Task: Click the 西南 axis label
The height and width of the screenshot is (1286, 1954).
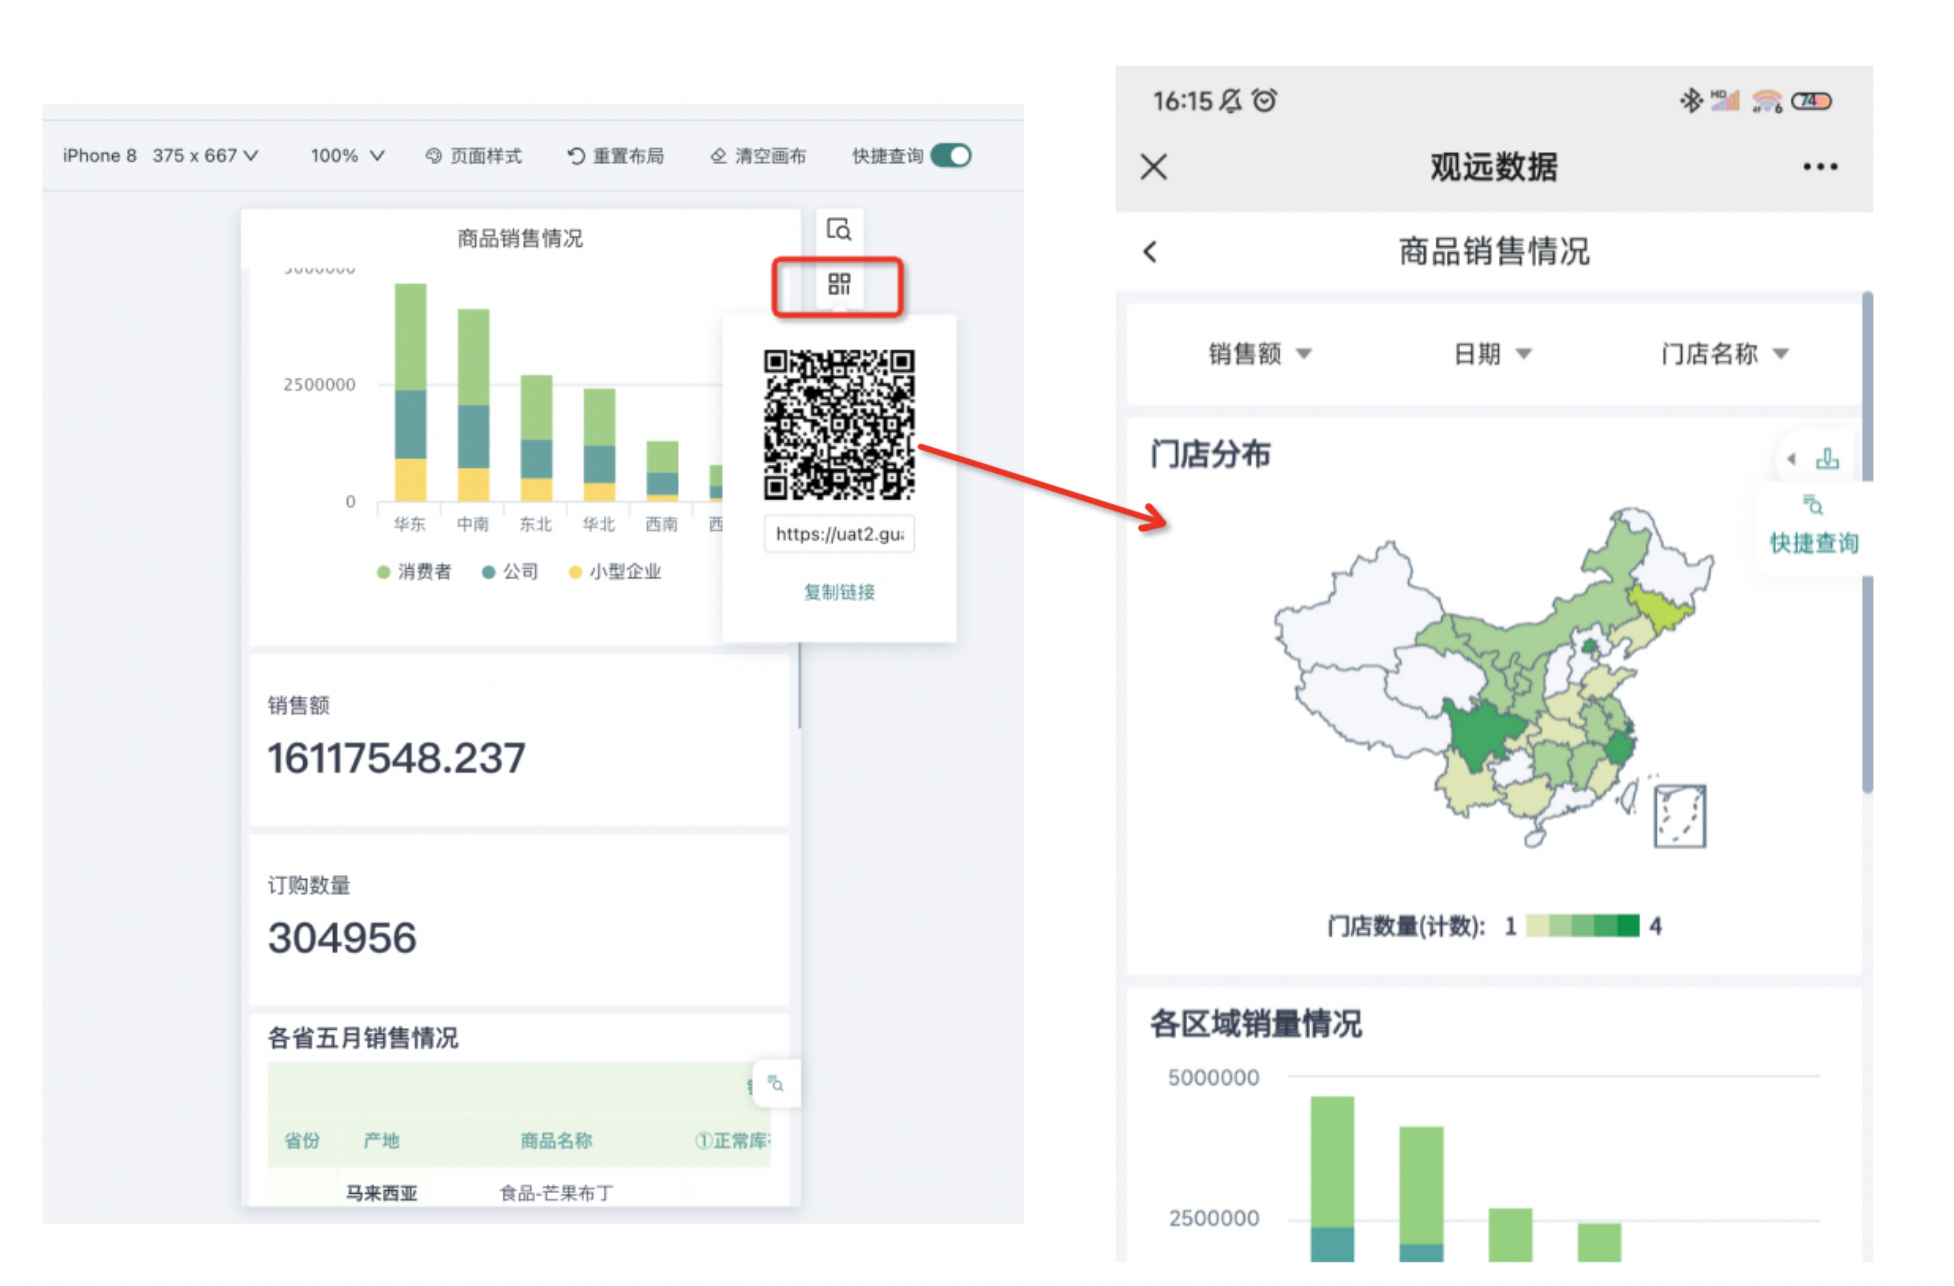Action: (661, 524)
